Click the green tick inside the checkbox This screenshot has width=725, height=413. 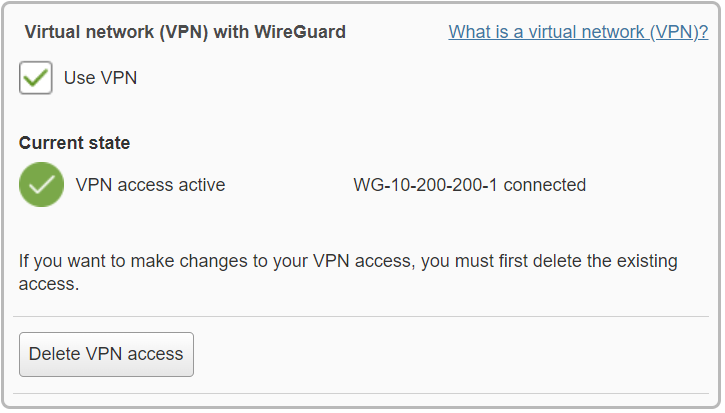tap(36, 77)
